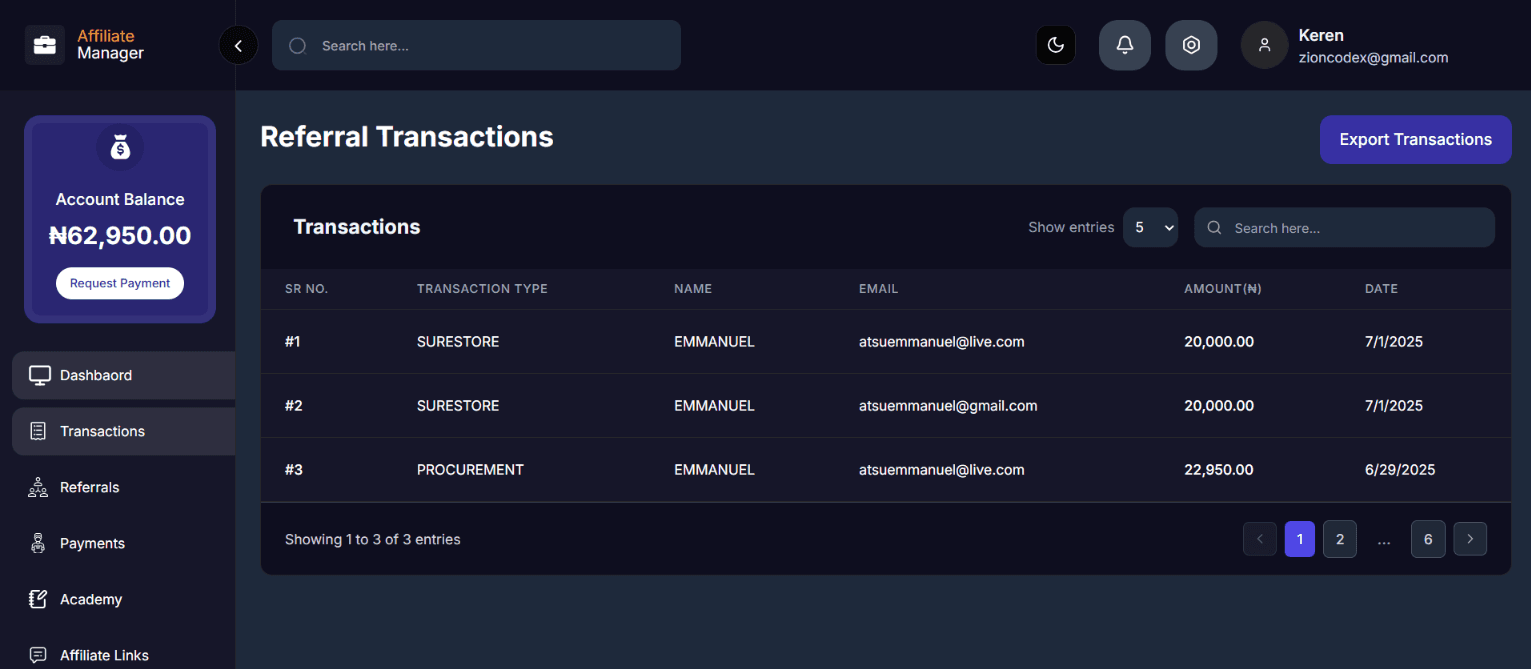Open the settings gear
1531x669 pixels.
coord(1191,45)
